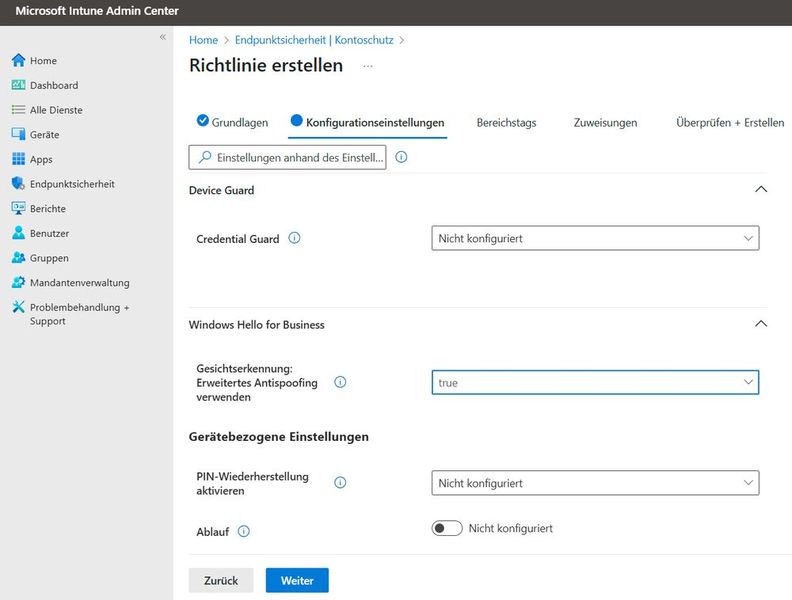Open Dashboard in the sidebar
Screen dimensions: 792x600
(54, 85)
